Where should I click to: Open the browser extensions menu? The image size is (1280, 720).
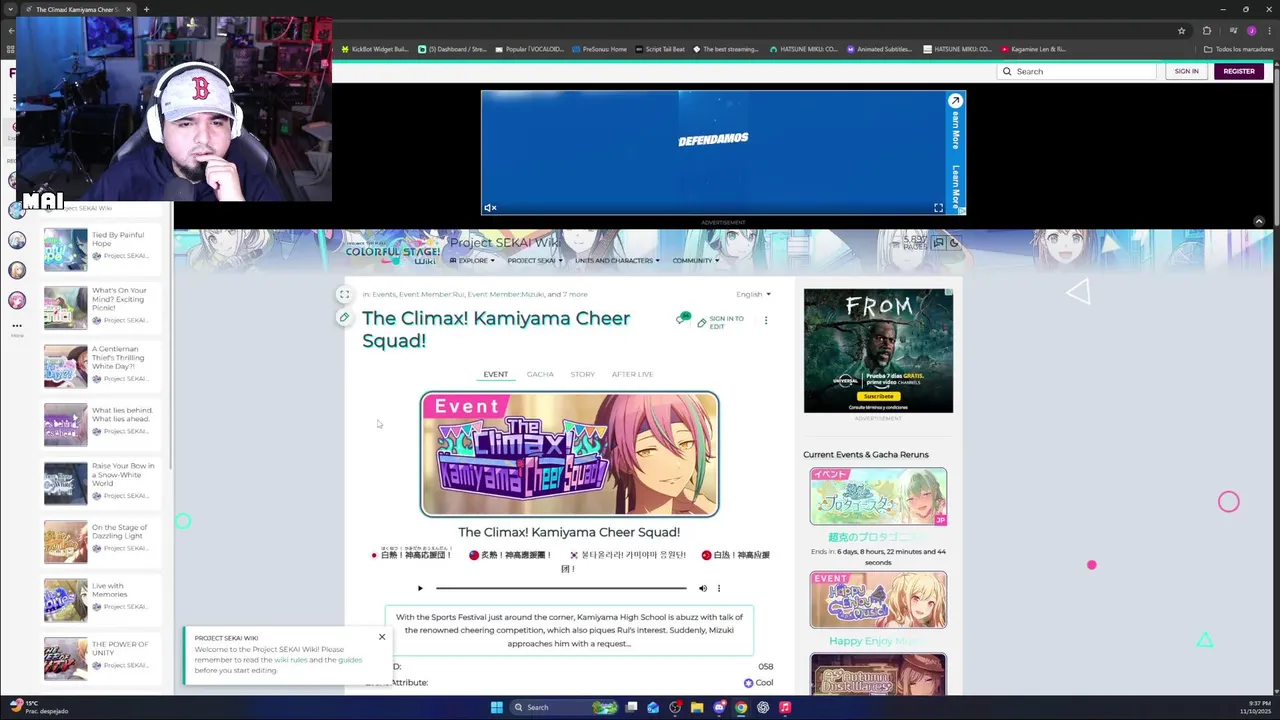[1207, 31]
